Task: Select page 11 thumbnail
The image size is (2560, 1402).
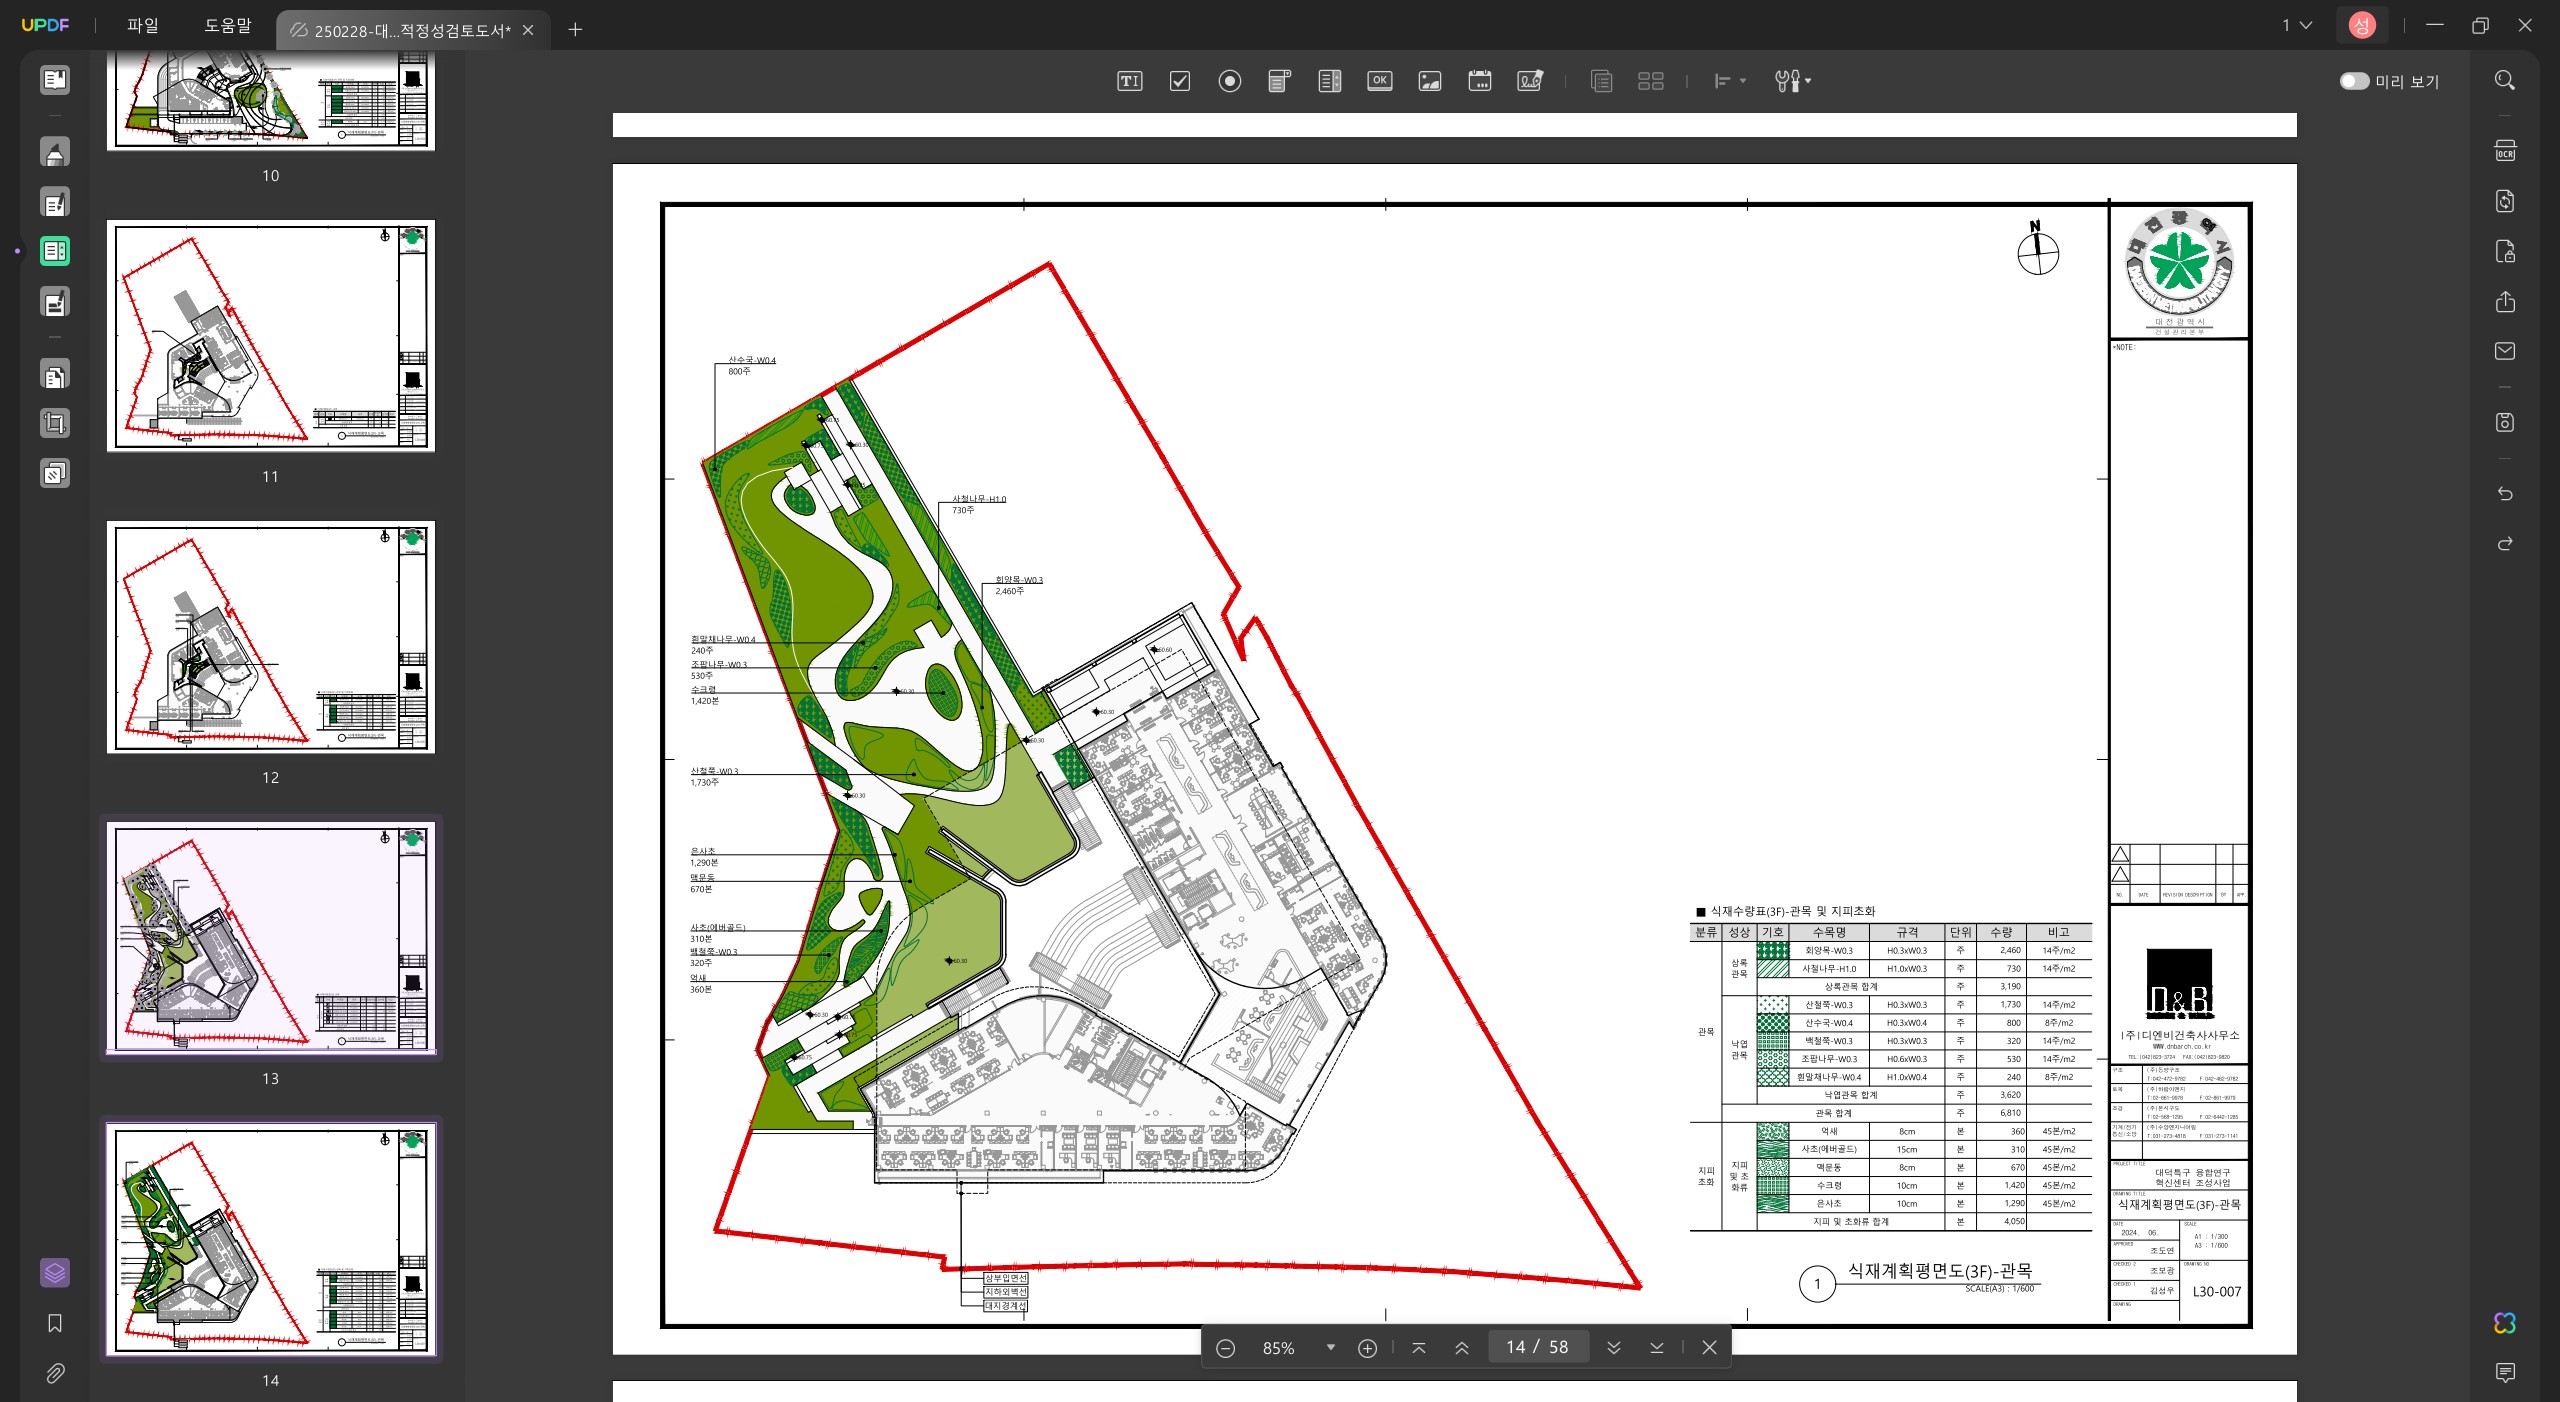Action: tap(271, 336)
